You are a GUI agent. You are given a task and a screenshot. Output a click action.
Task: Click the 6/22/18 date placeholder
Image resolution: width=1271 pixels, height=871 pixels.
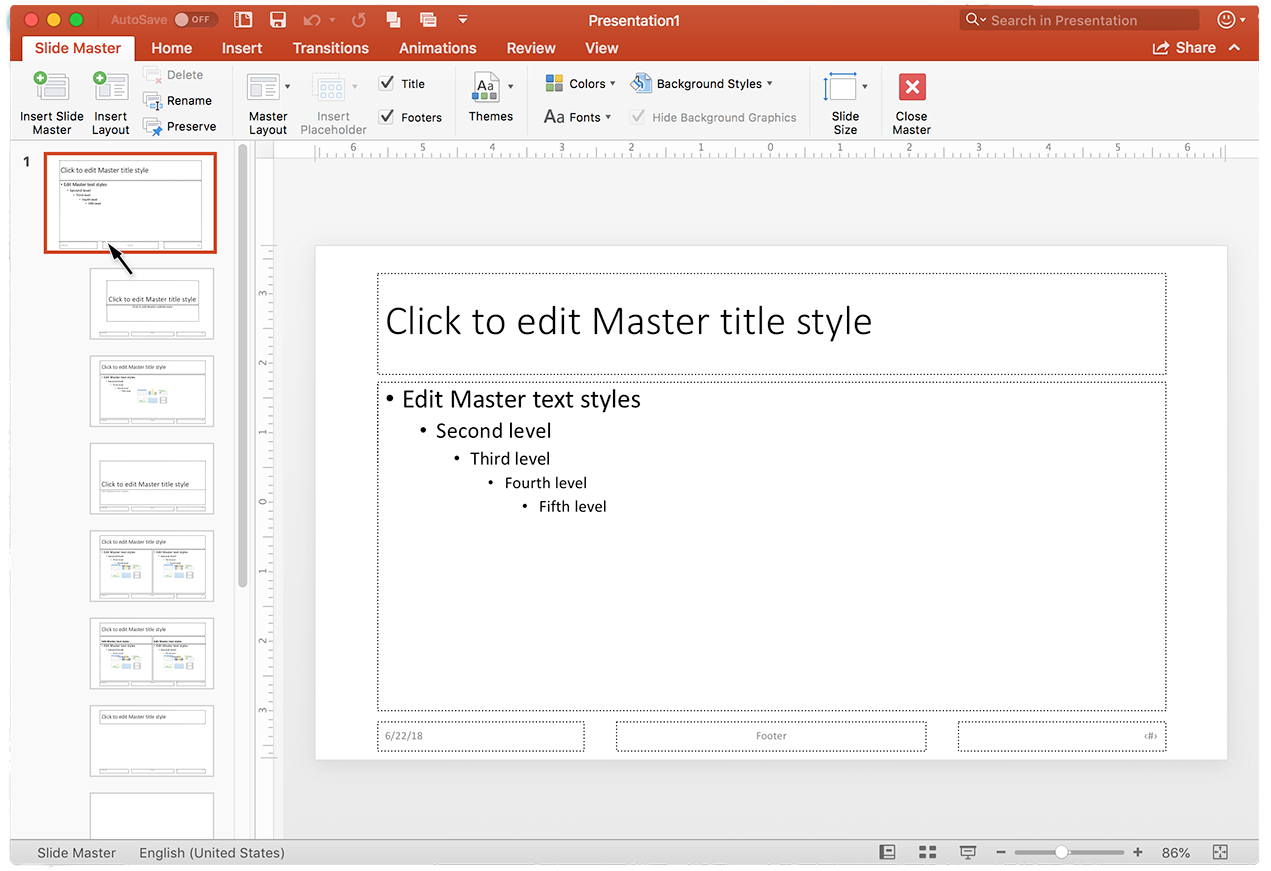tap(481, 736)
